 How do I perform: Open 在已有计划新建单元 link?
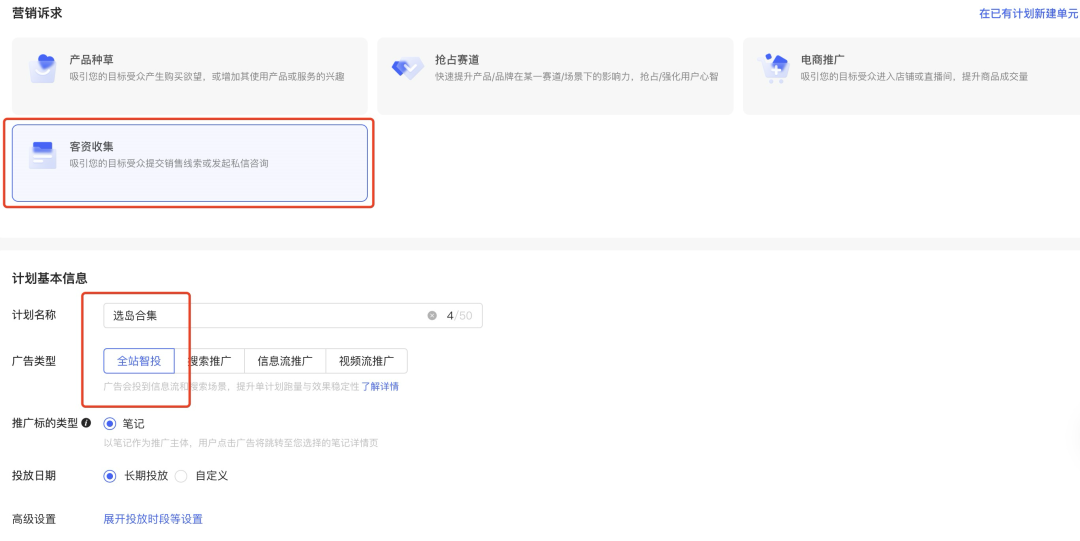pyautogui.click(x=1029, y=14)
